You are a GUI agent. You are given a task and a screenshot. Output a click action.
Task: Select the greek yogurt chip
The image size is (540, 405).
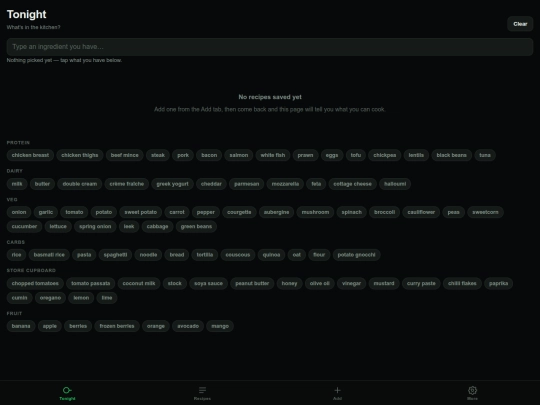pos(173,184)
